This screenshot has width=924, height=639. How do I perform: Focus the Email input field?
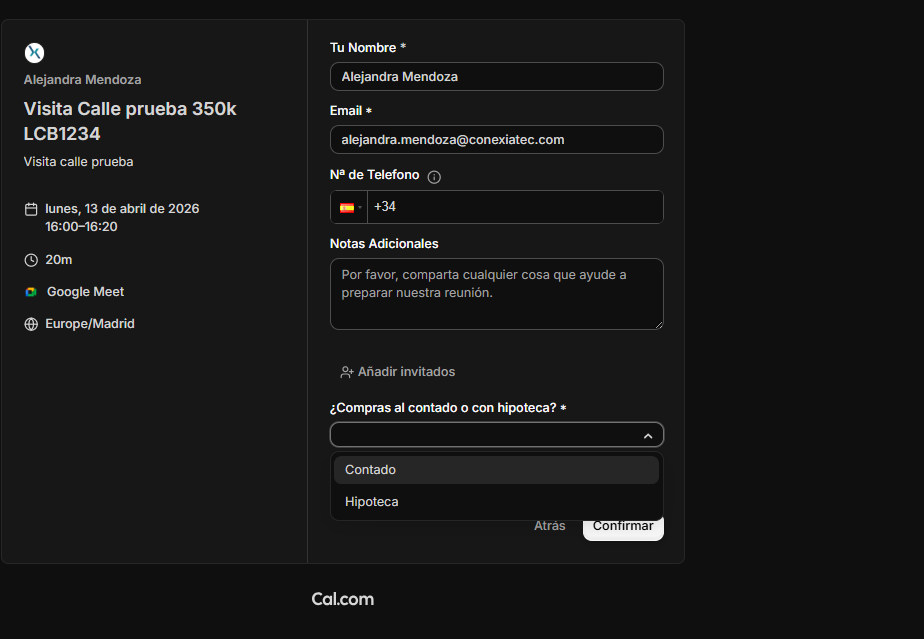click(496, 140)
